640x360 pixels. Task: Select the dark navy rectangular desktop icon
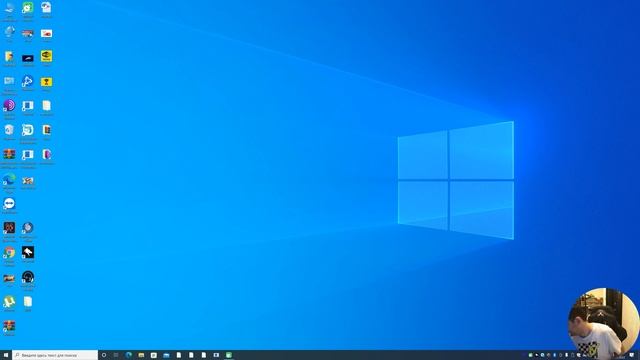(x=28, y=58)
